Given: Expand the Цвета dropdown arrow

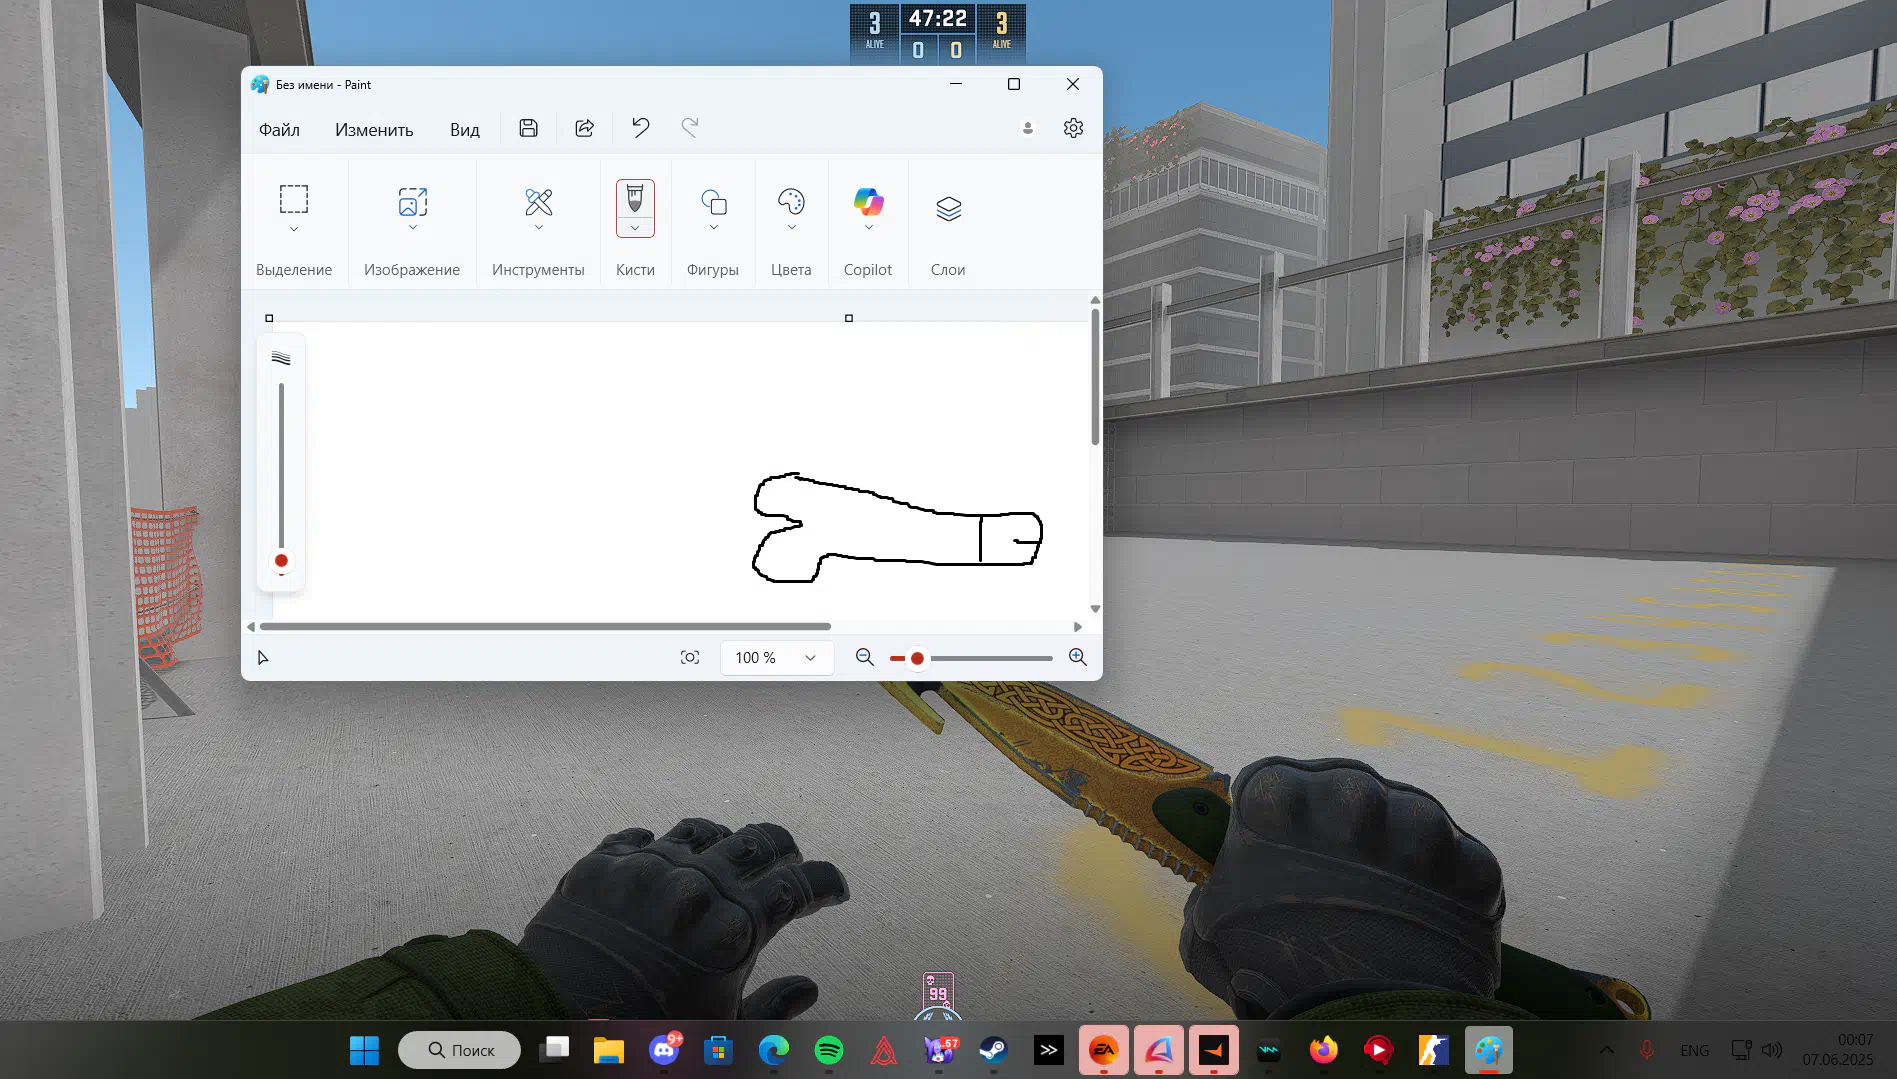Looking at the screenshot, I should tap(792, 228).
